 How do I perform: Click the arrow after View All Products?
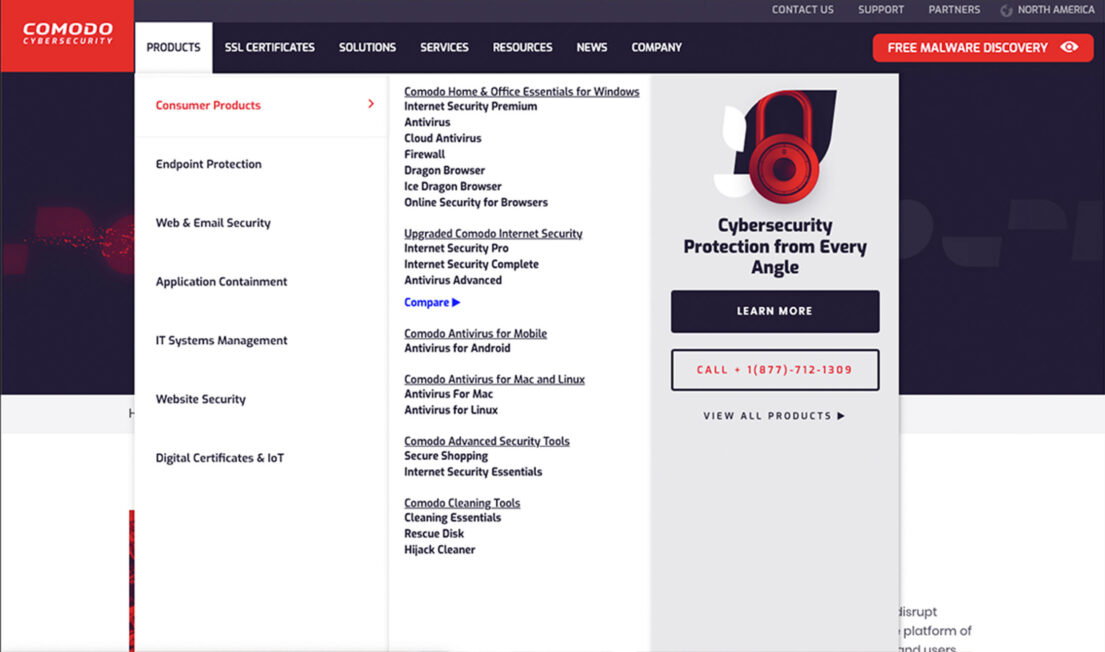pyautogui.click(x=841, y=416)
